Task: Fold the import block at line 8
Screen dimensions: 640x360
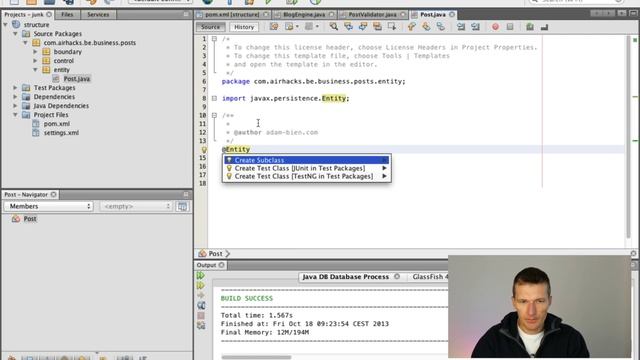Action: [x=214, y=98]
